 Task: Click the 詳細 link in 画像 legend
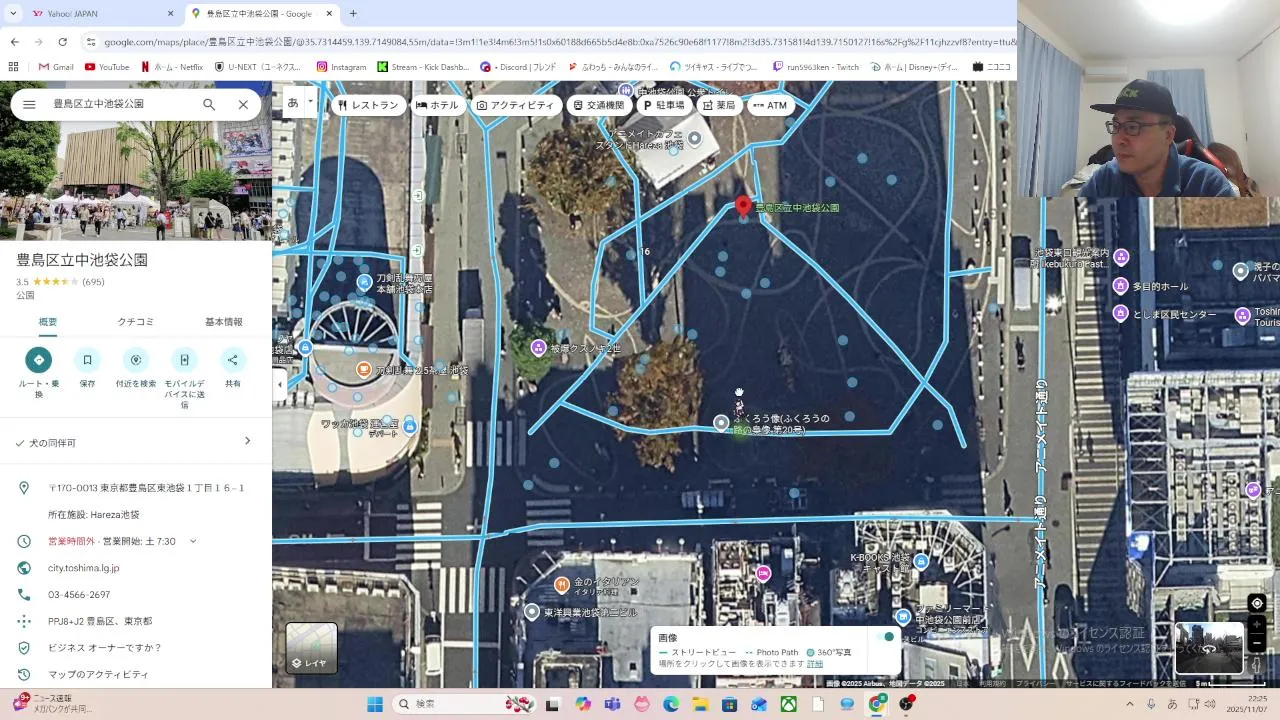[815, 664]
